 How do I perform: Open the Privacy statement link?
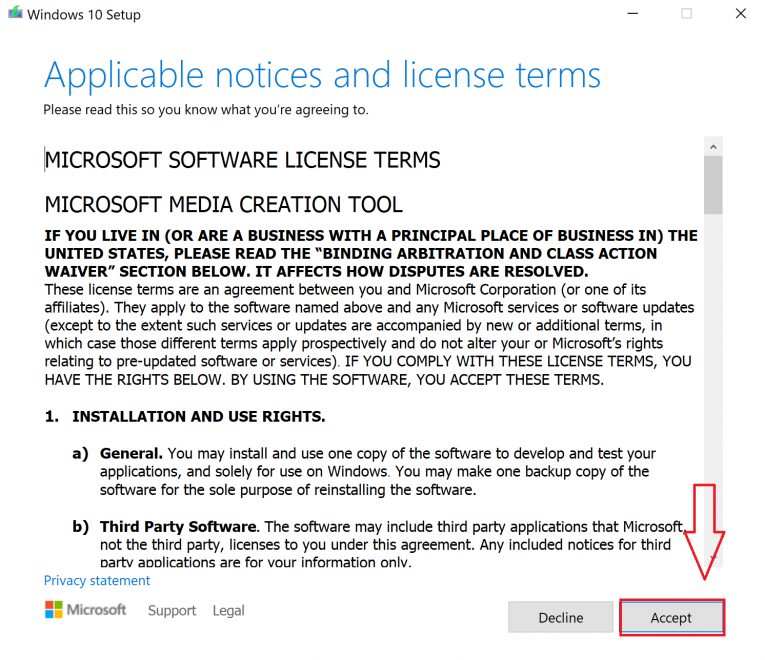[97, 580]
